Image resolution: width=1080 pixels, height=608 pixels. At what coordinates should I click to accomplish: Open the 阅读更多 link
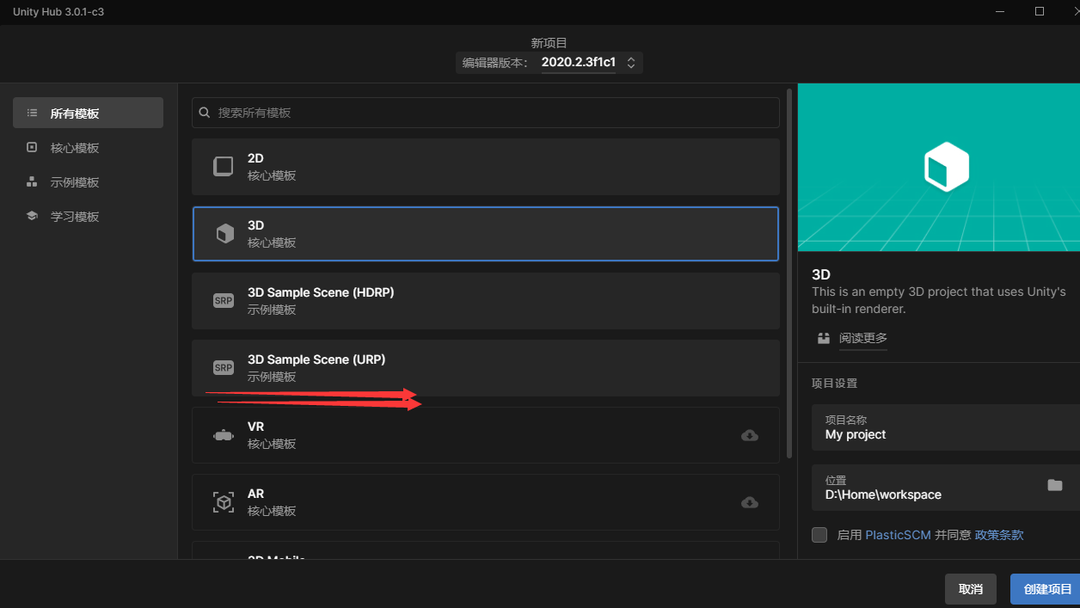tap(862, 338)
